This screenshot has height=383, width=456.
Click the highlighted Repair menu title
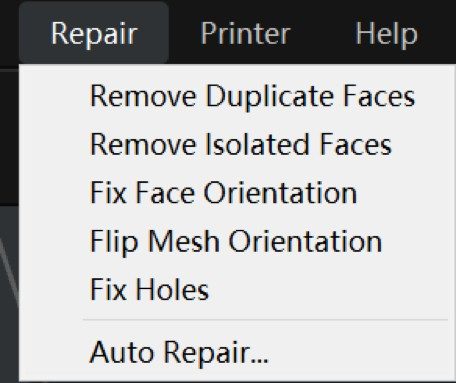94,33
